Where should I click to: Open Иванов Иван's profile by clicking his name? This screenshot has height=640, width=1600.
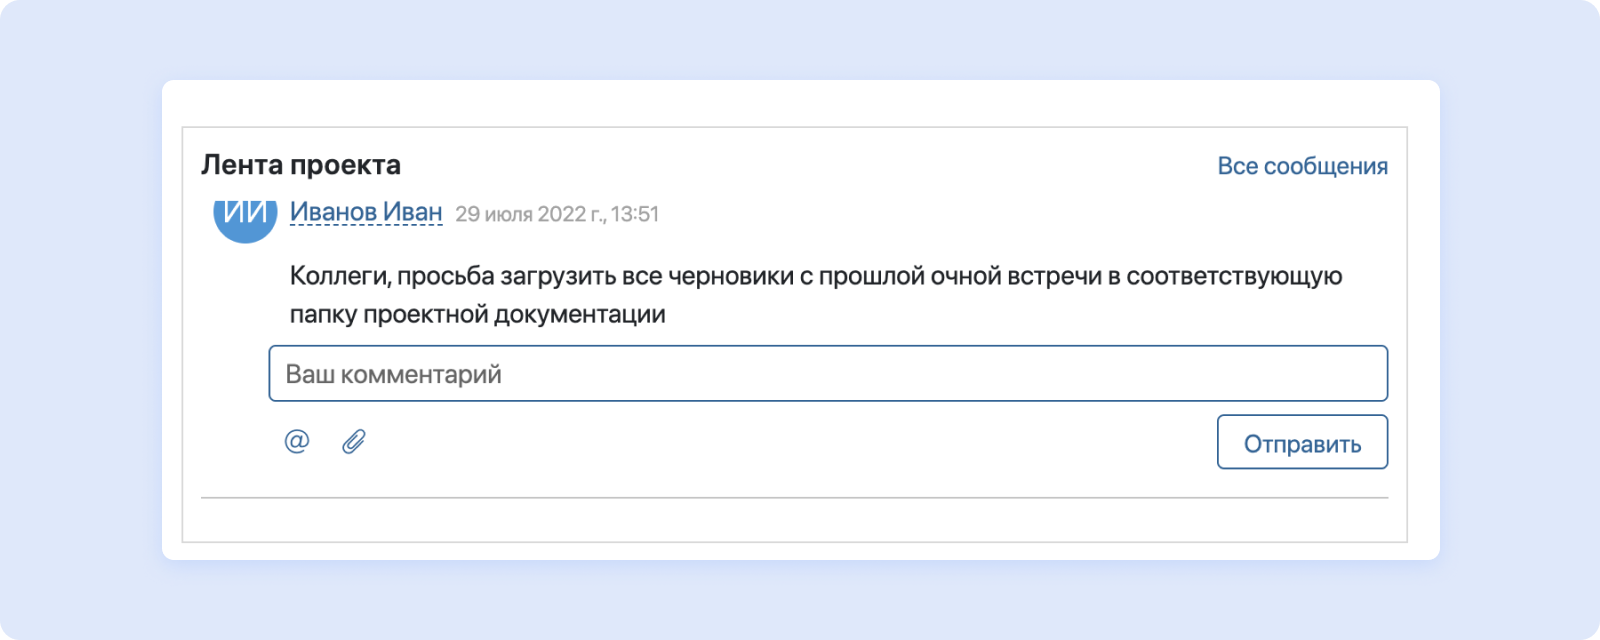(366, 211)
